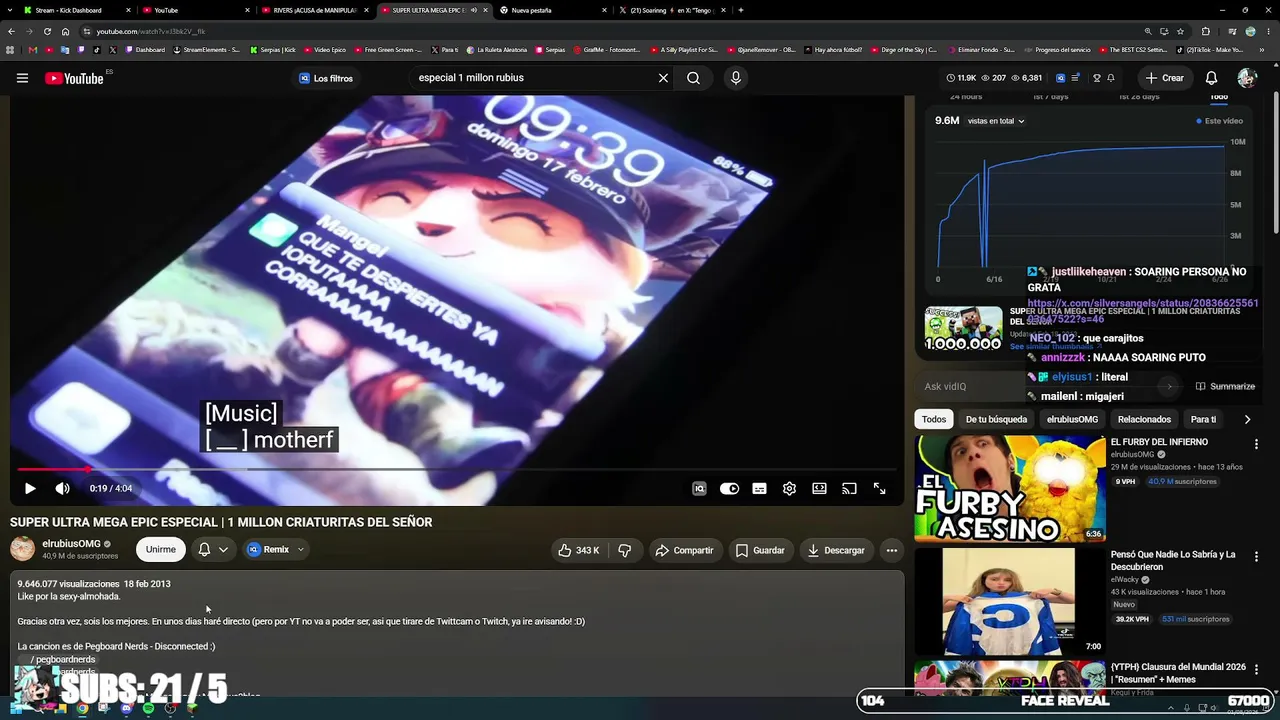Share the video via Compartir

(684, 550)
